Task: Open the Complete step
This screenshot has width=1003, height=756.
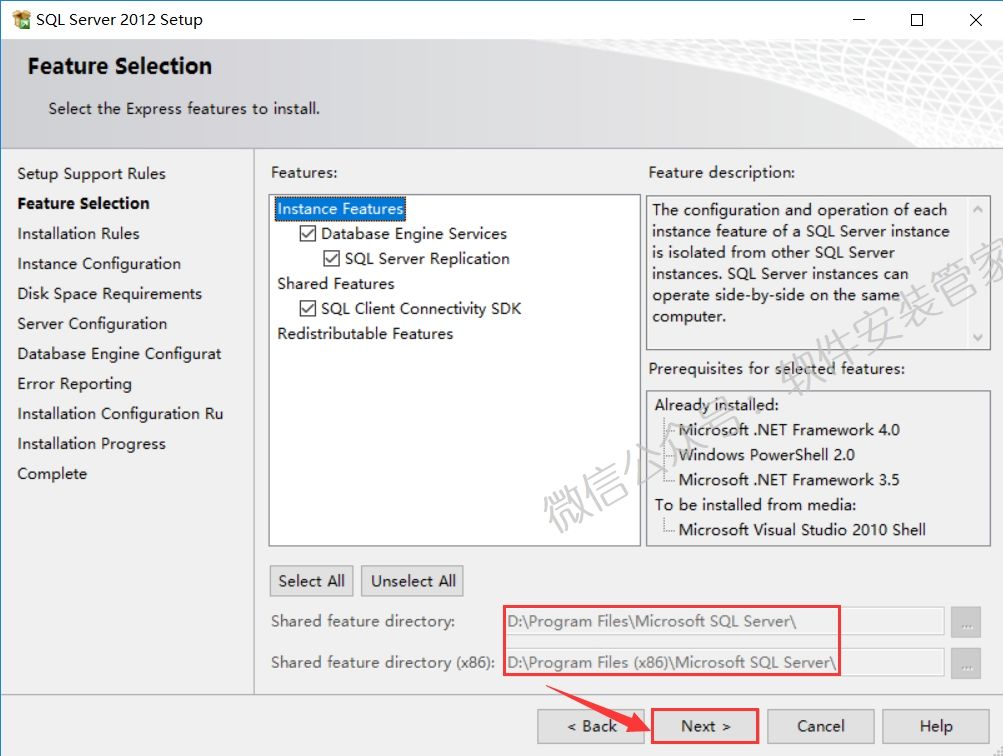Action: pyautogui.click(x=52, y=474)
